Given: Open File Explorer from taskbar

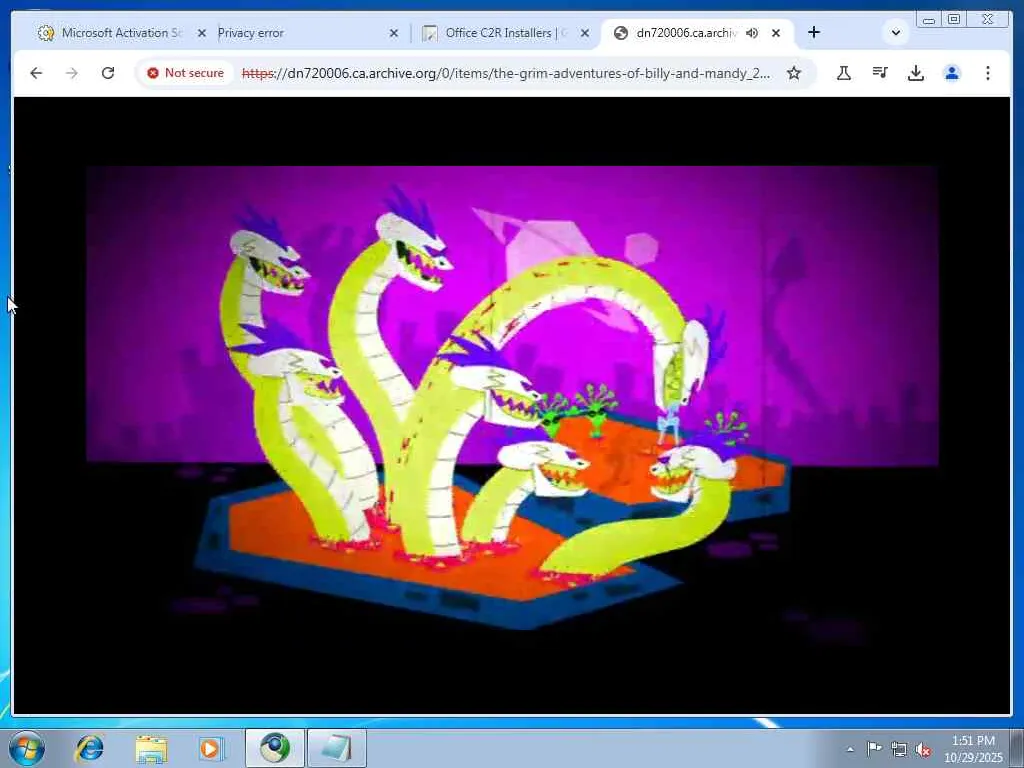Looking at the screenshot, I should (151, 748).
